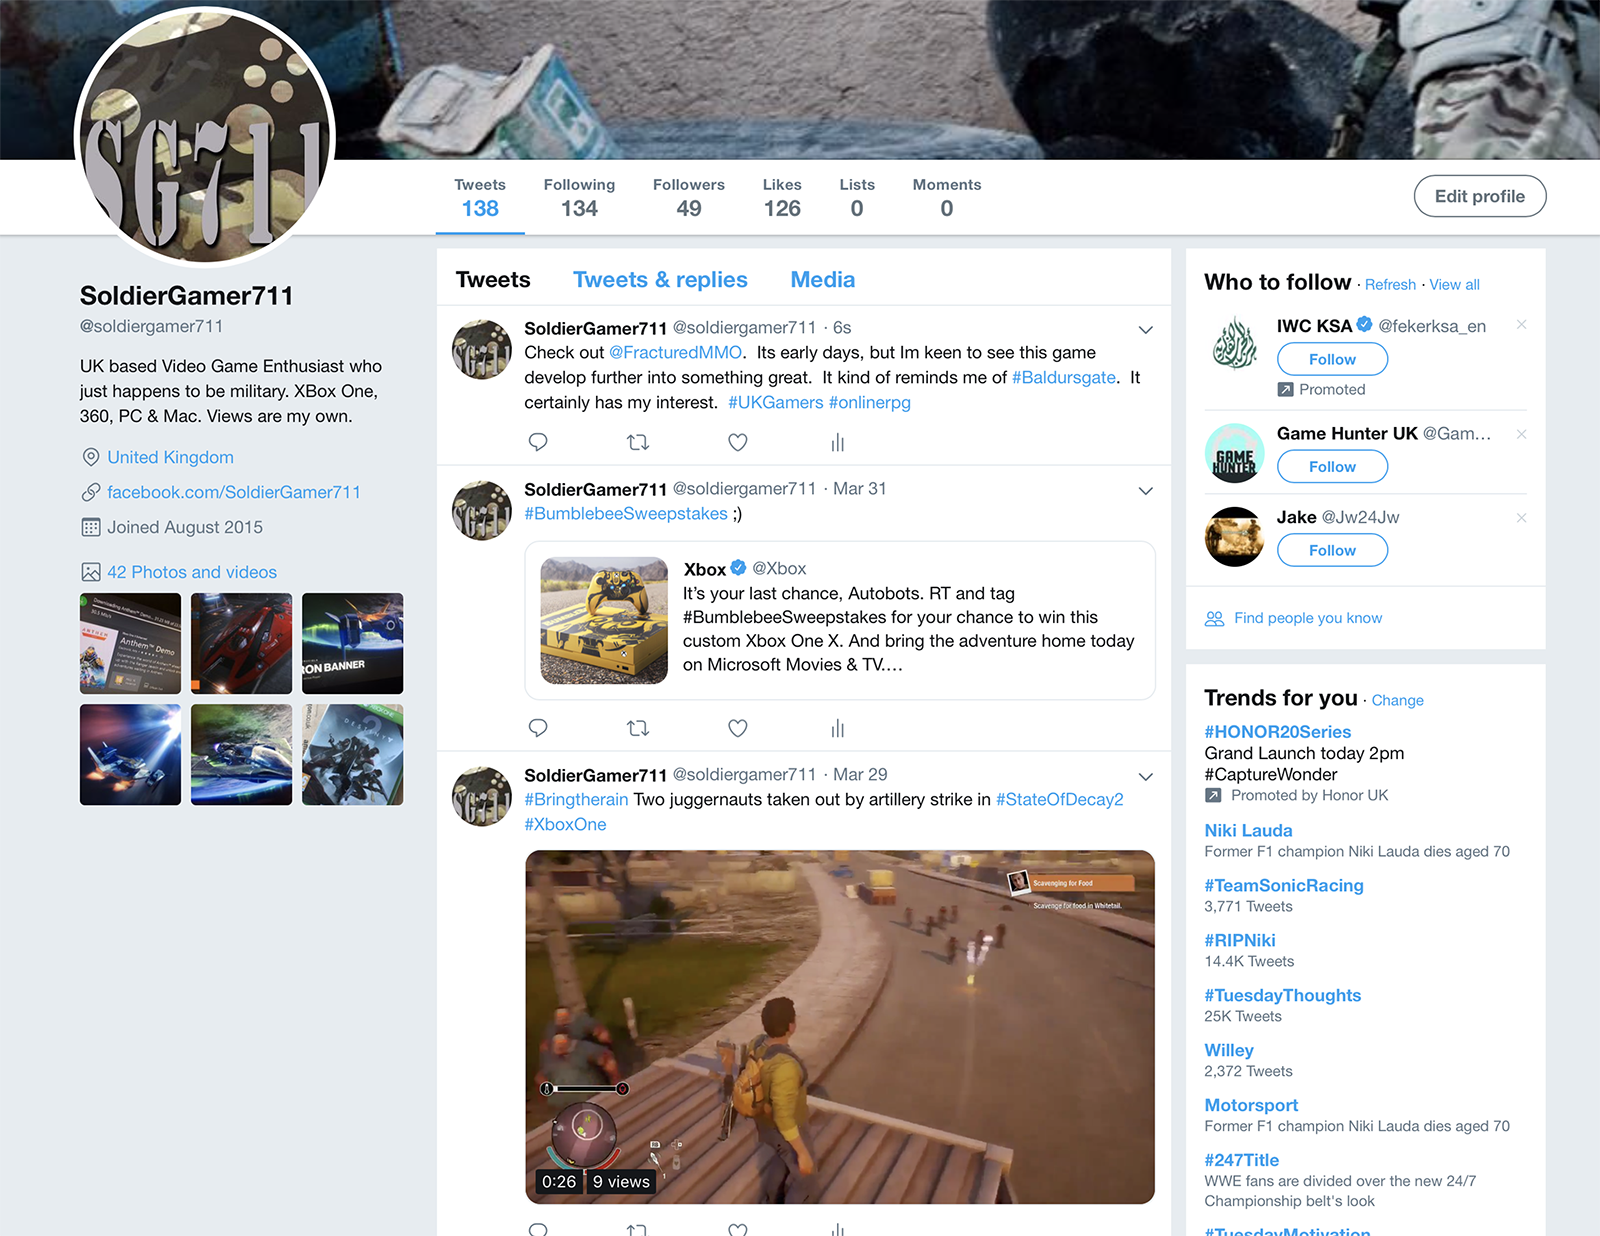
Task: Open the #Baldursgate hashtag
Action: pos(1064,377)
